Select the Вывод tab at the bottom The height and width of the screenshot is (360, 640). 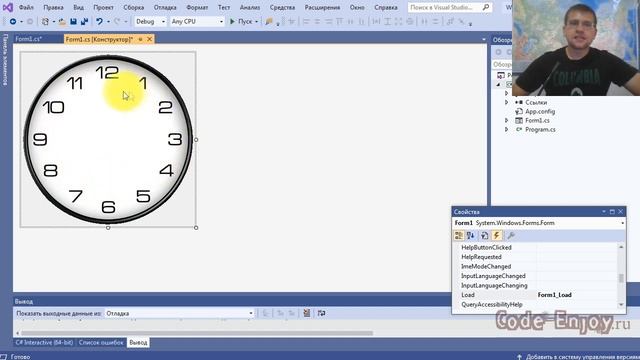point(138,342)
